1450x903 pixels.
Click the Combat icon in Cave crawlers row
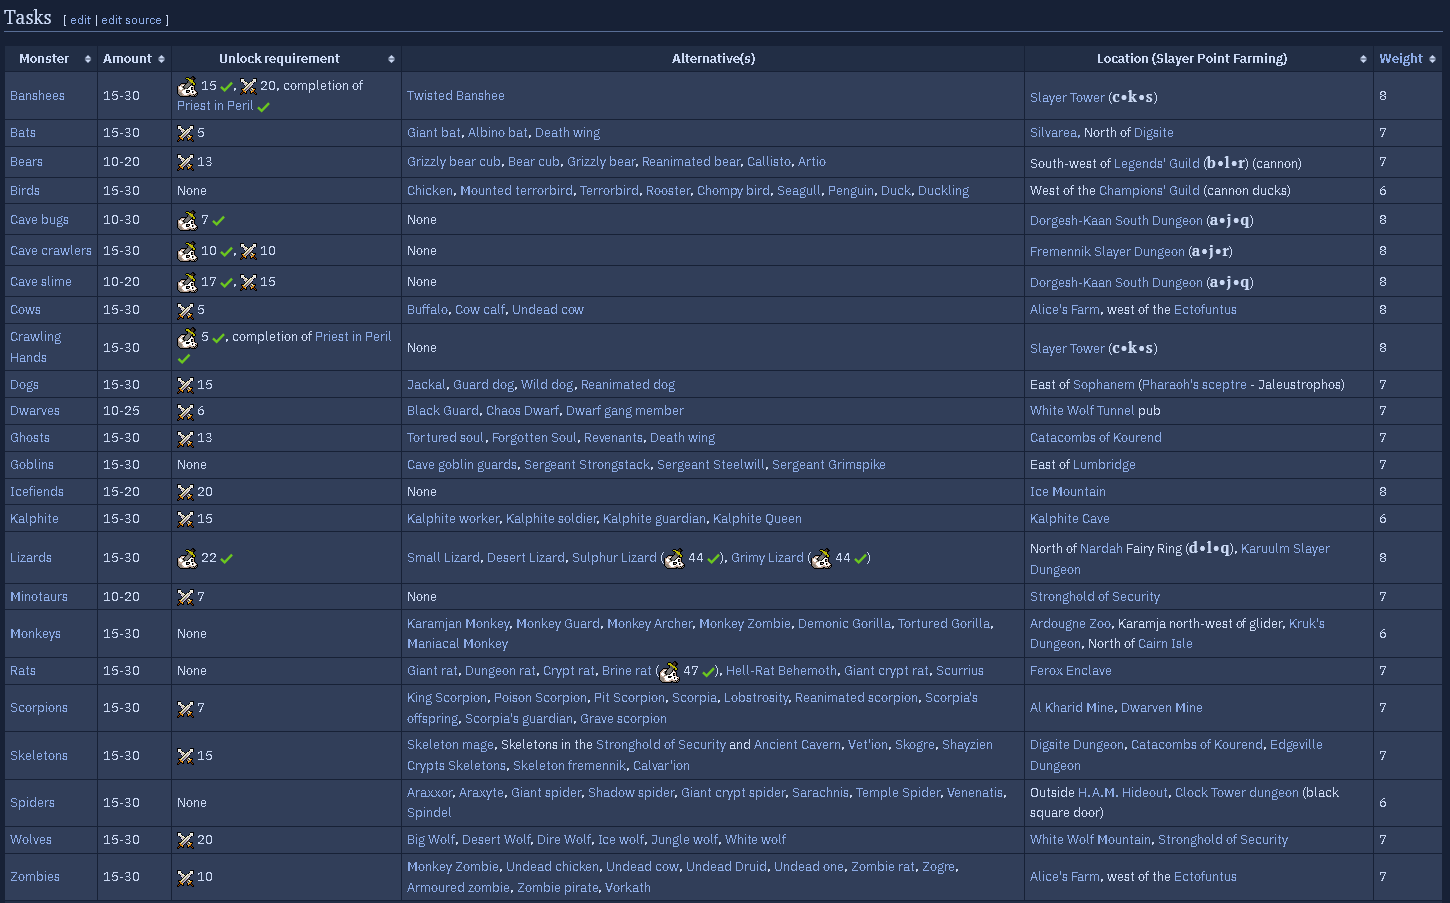pos(248,251)
